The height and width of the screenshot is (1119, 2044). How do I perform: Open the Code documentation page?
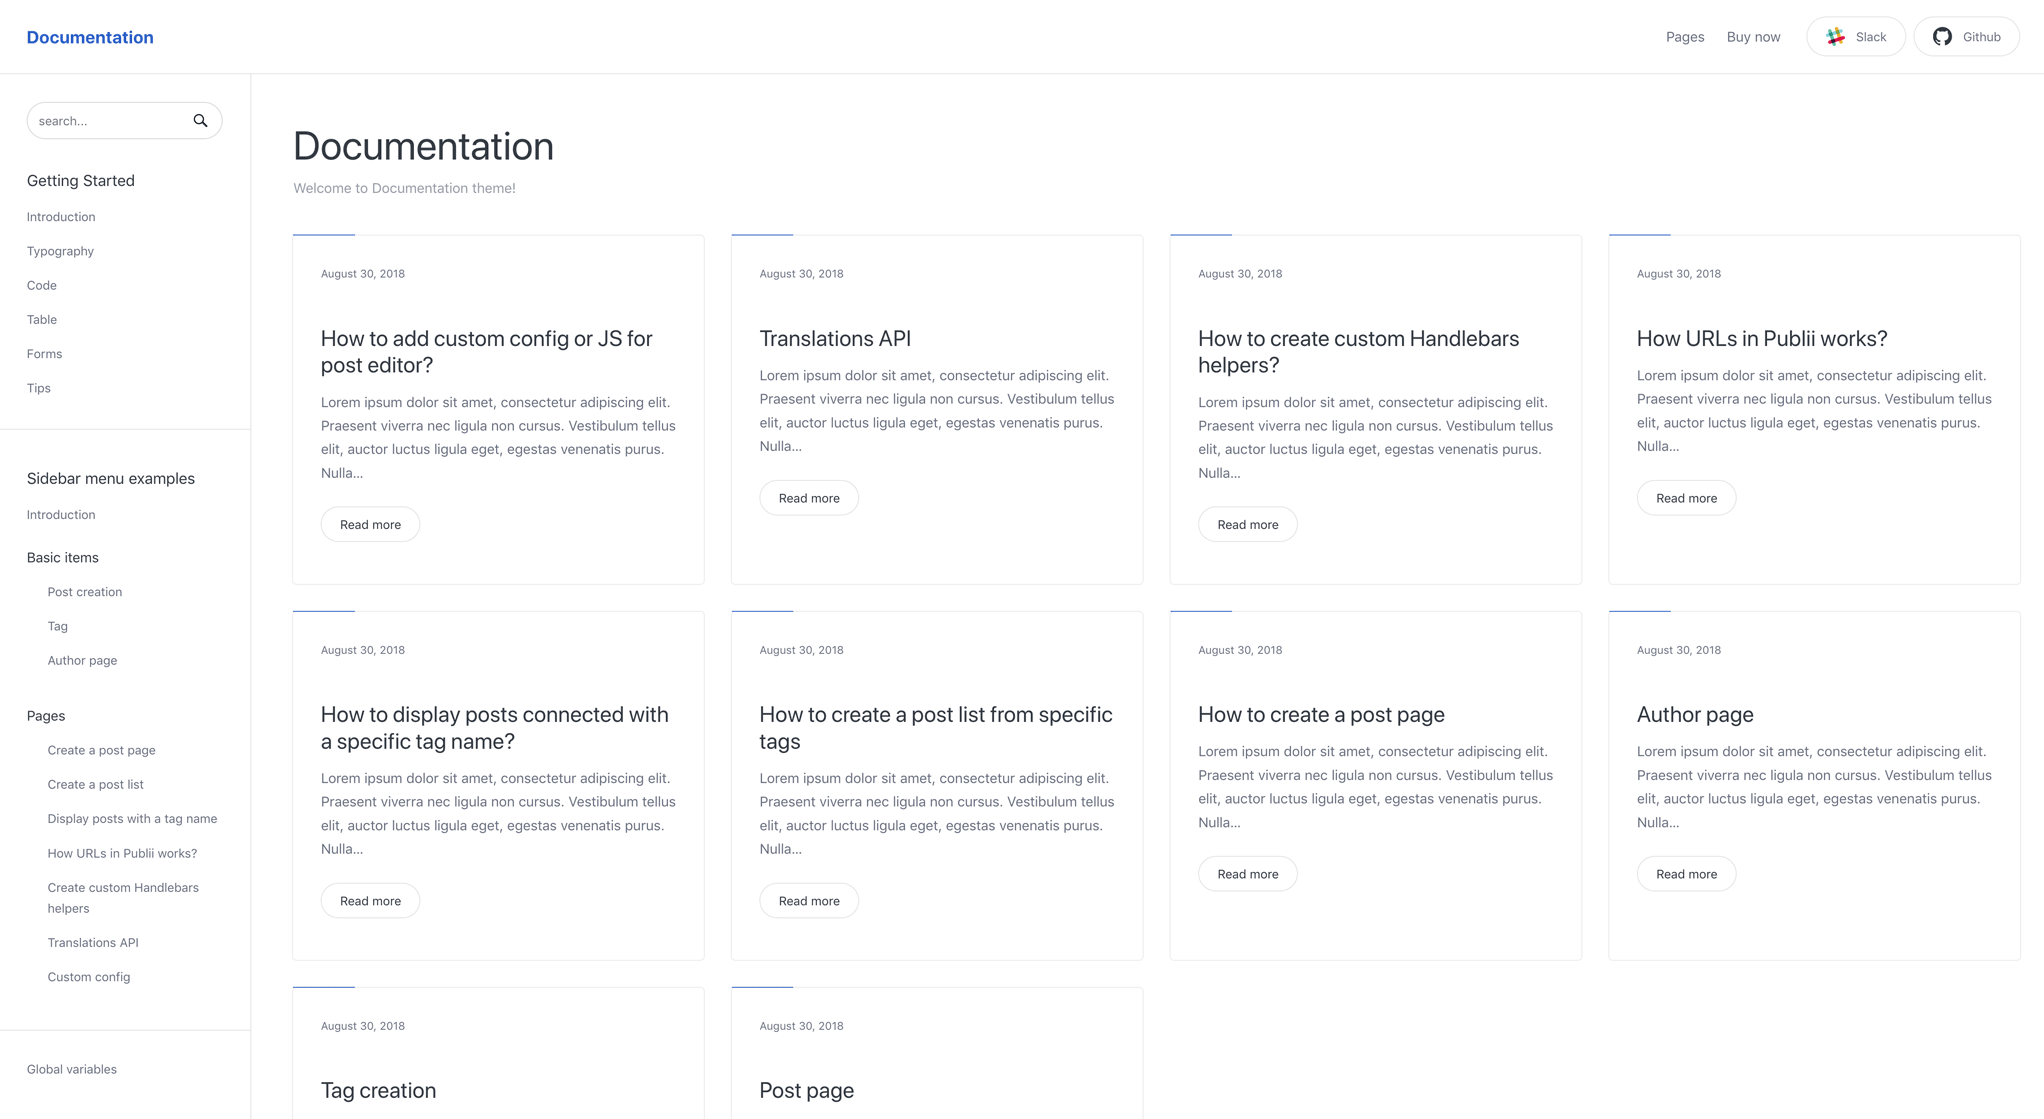point(41,285)
